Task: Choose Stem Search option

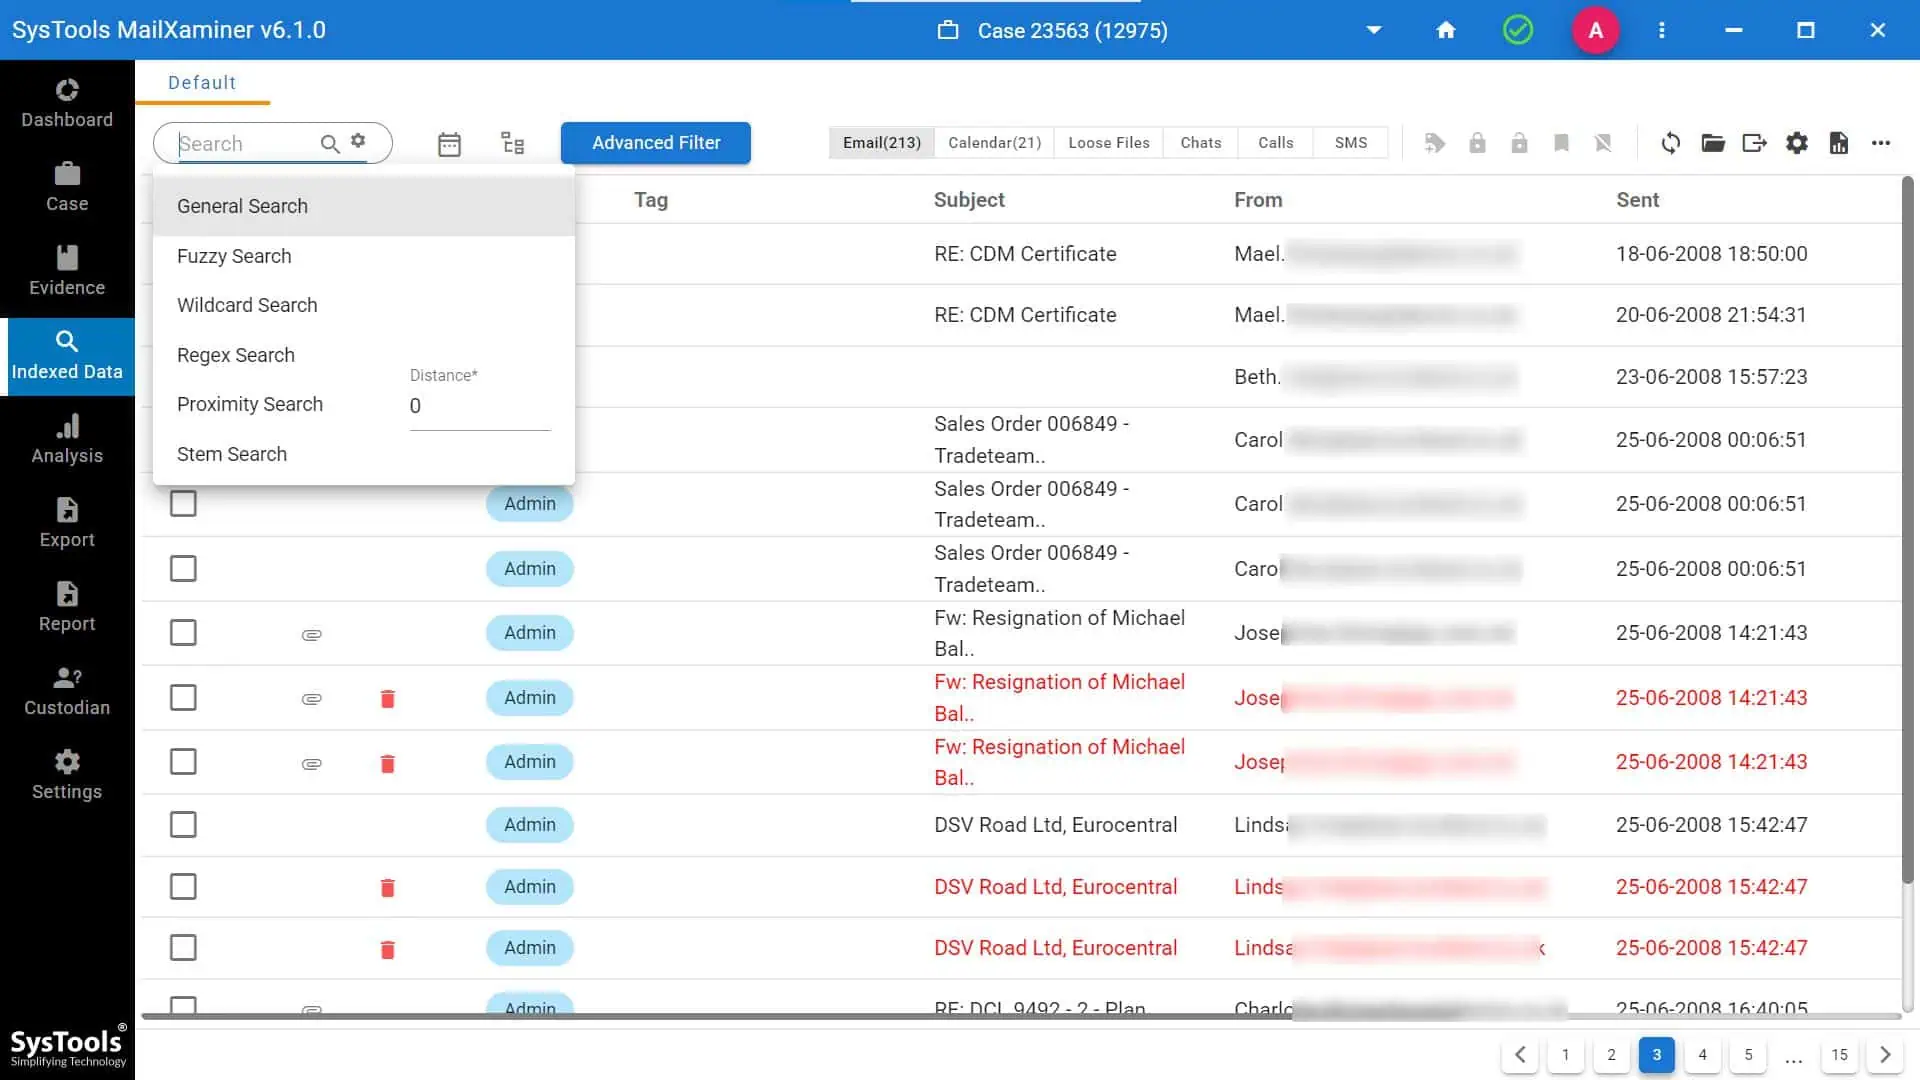Action: pyautogui.click(x=364, y=454)
